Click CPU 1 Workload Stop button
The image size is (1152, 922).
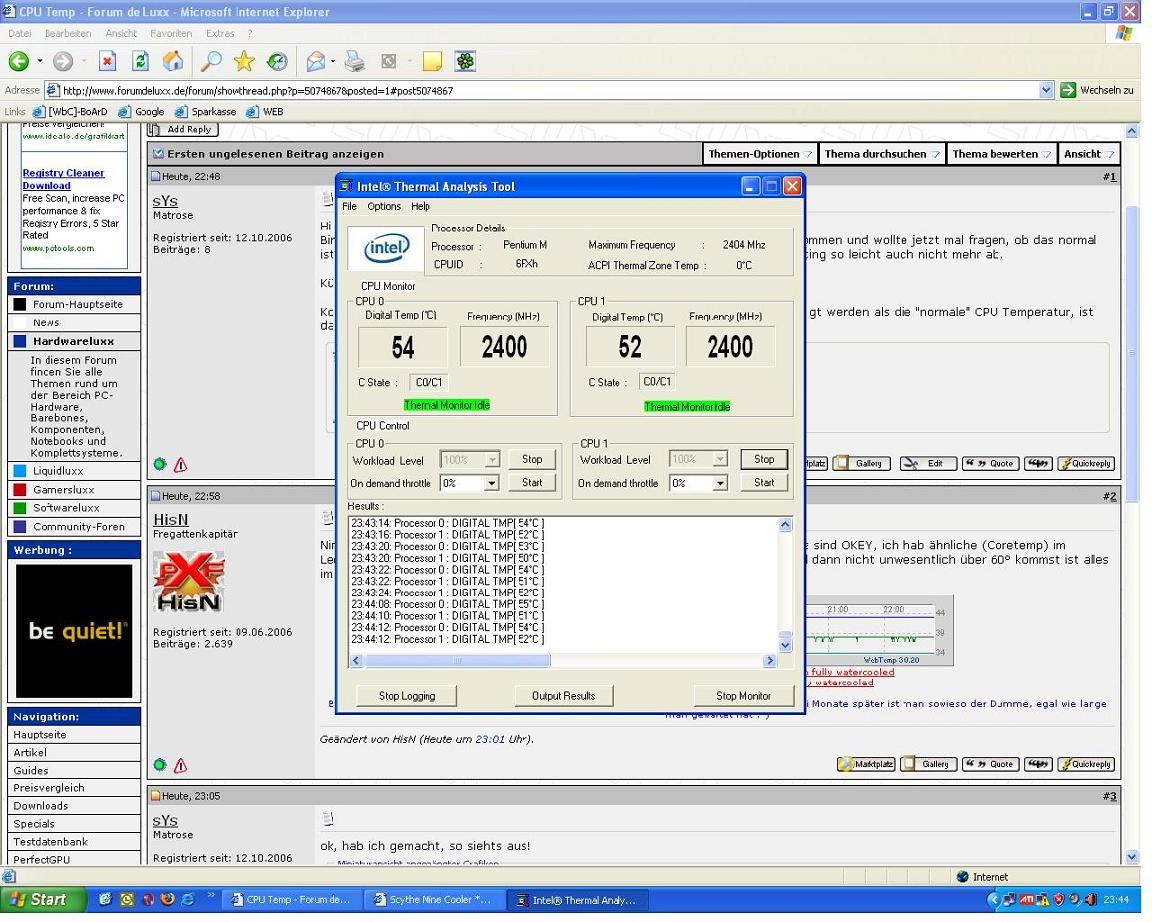point(764,459)
